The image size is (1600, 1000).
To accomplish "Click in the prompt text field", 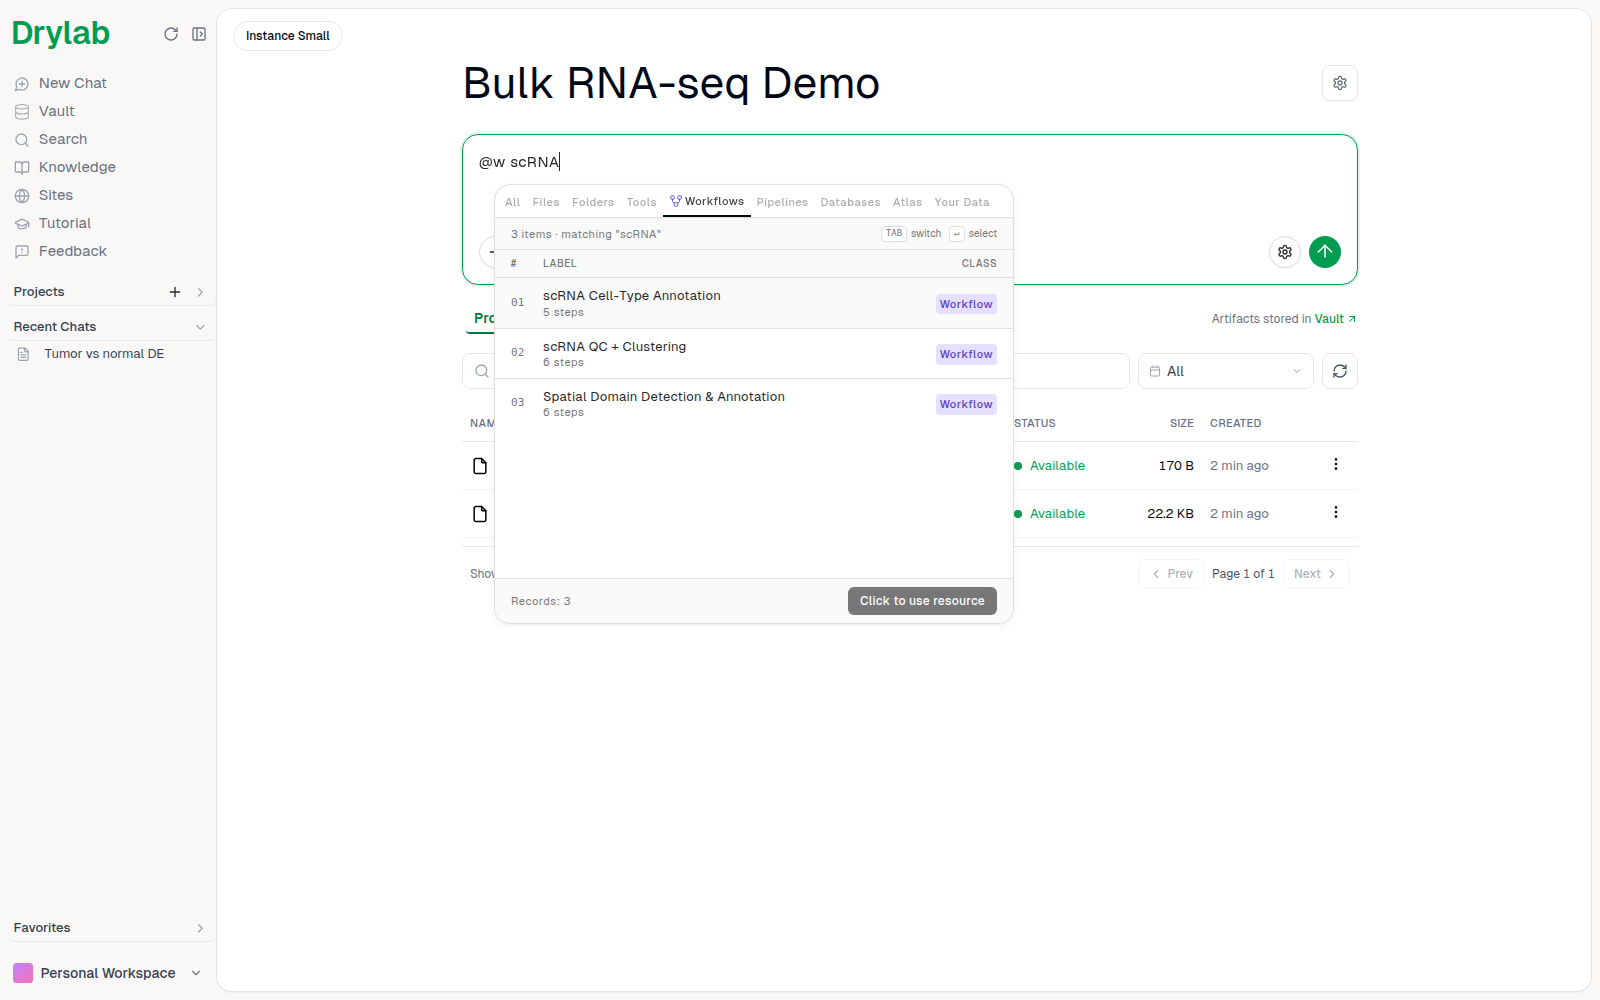I will click(x=908, y=162).
